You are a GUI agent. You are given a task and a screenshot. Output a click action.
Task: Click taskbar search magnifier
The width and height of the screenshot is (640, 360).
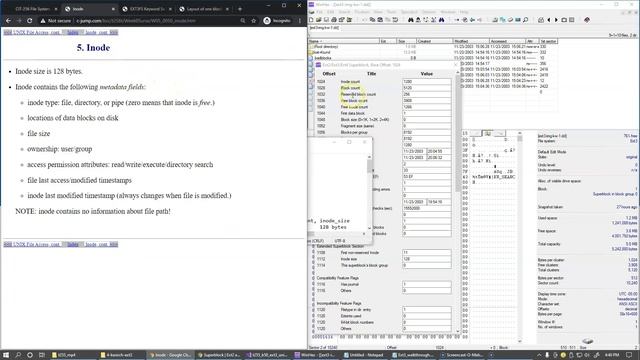pos(18,355)
